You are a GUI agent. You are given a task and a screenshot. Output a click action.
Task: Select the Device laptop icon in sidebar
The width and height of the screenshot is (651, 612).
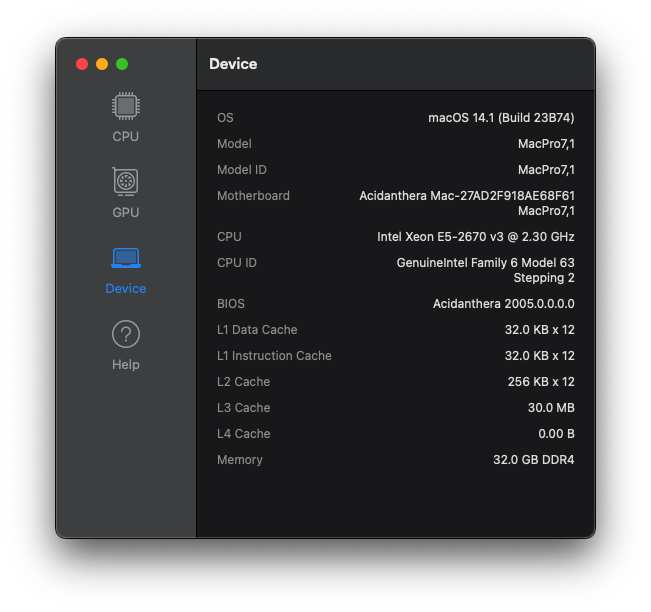pos(126,258)
